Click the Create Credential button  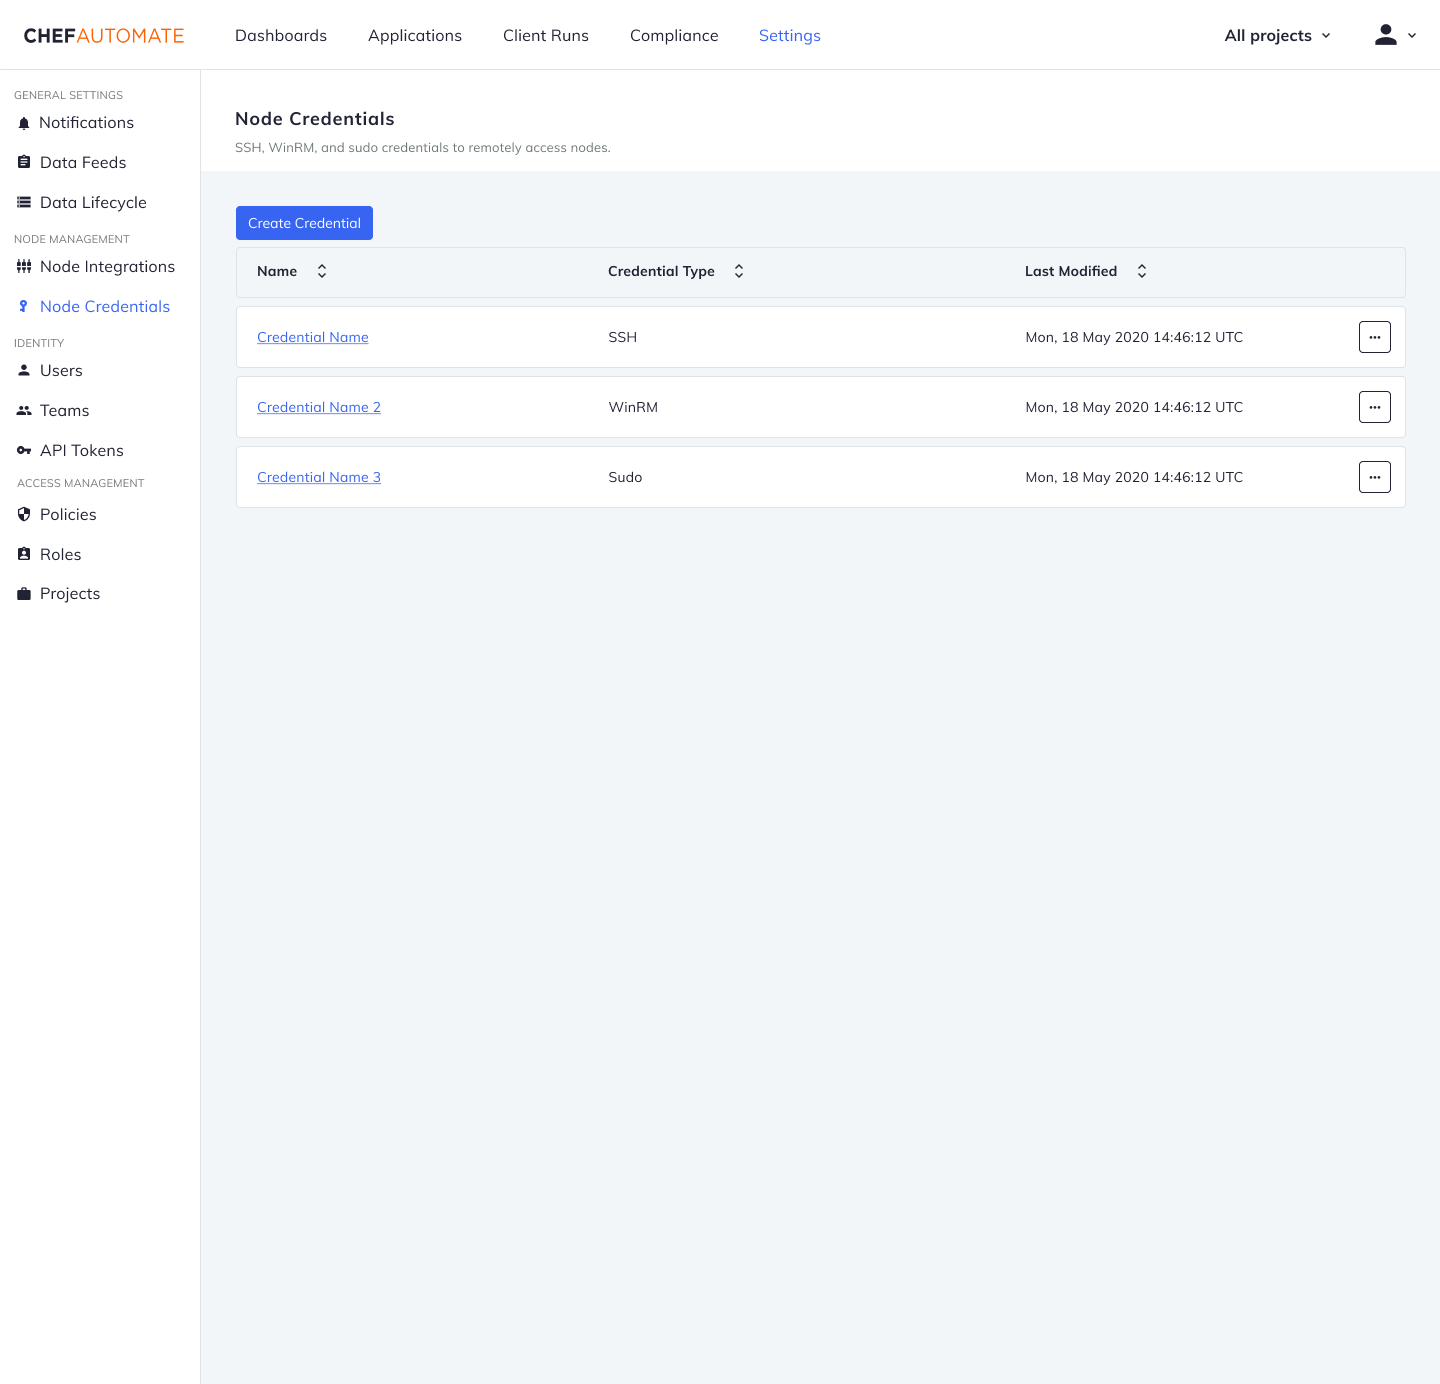pos(304,222)
